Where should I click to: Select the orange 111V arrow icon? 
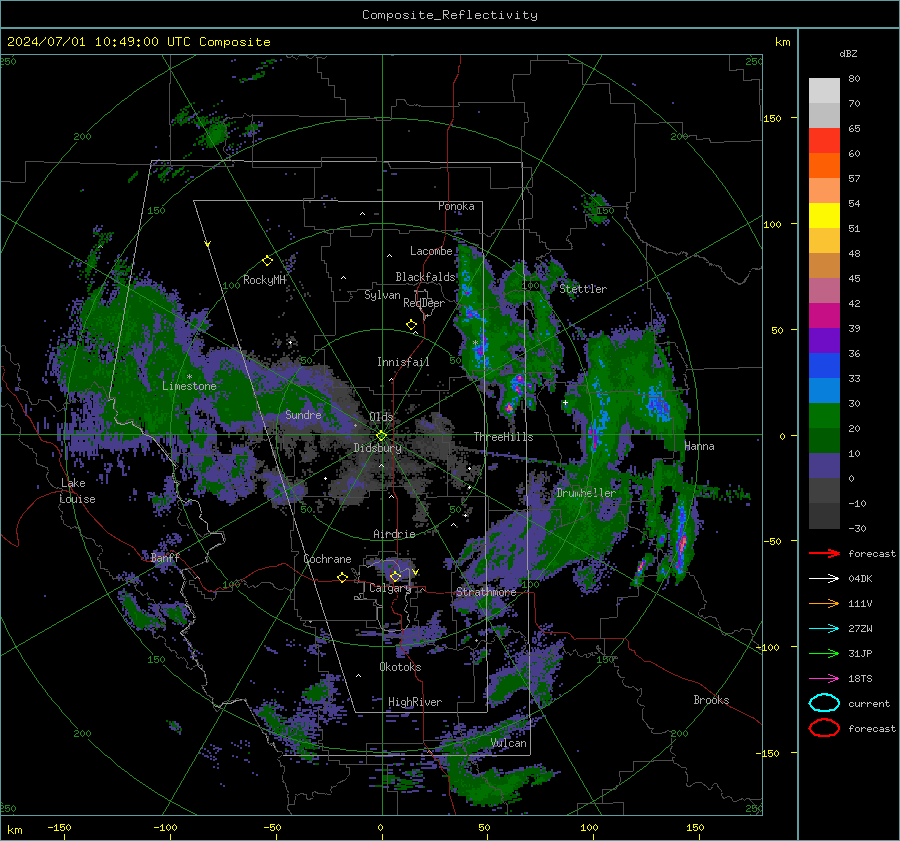[x=824, y=603]
